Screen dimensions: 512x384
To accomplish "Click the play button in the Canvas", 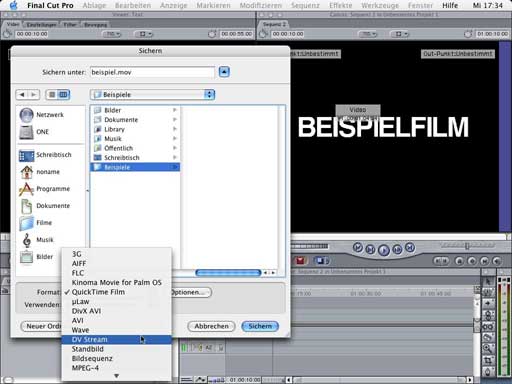I will pyautogui.click(x=384, y=249).
